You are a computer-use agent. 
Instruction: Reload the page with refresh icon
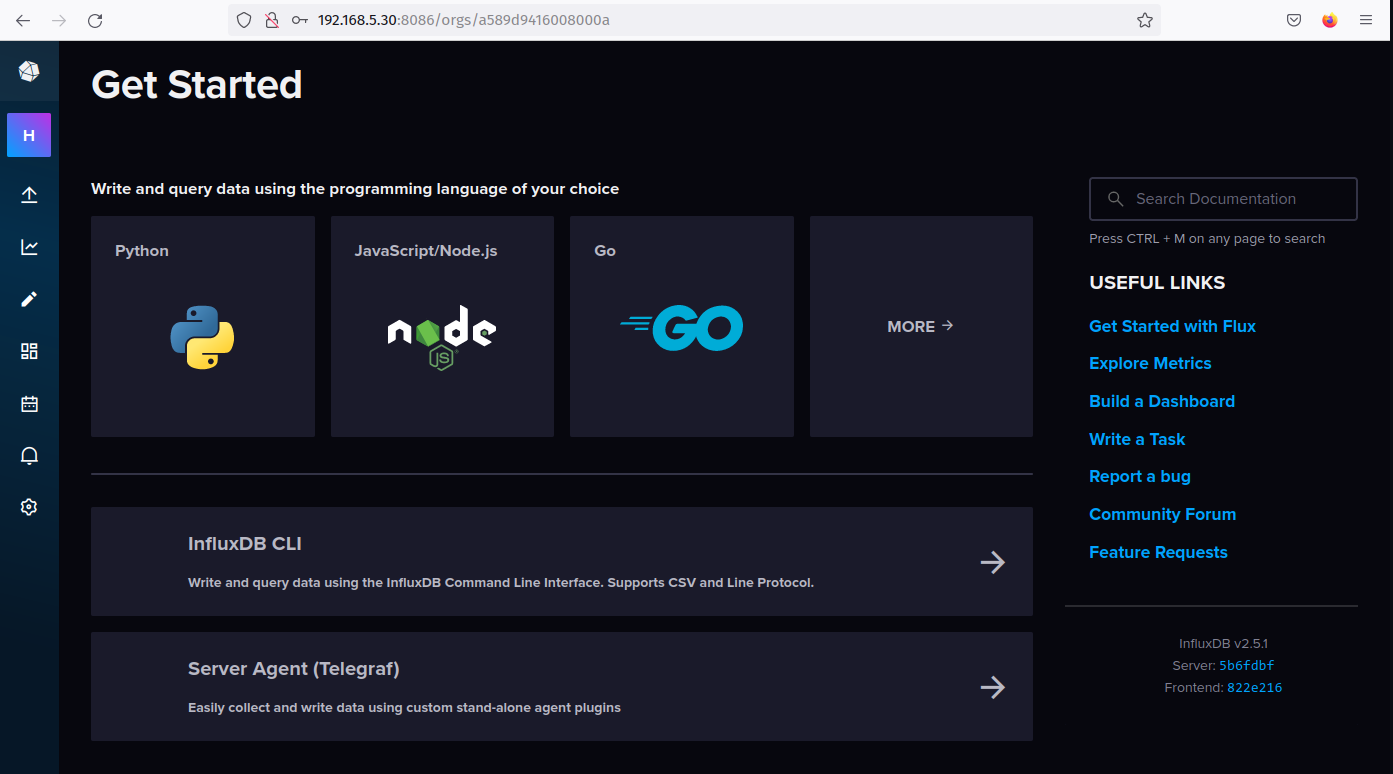[x=95, y=20]
